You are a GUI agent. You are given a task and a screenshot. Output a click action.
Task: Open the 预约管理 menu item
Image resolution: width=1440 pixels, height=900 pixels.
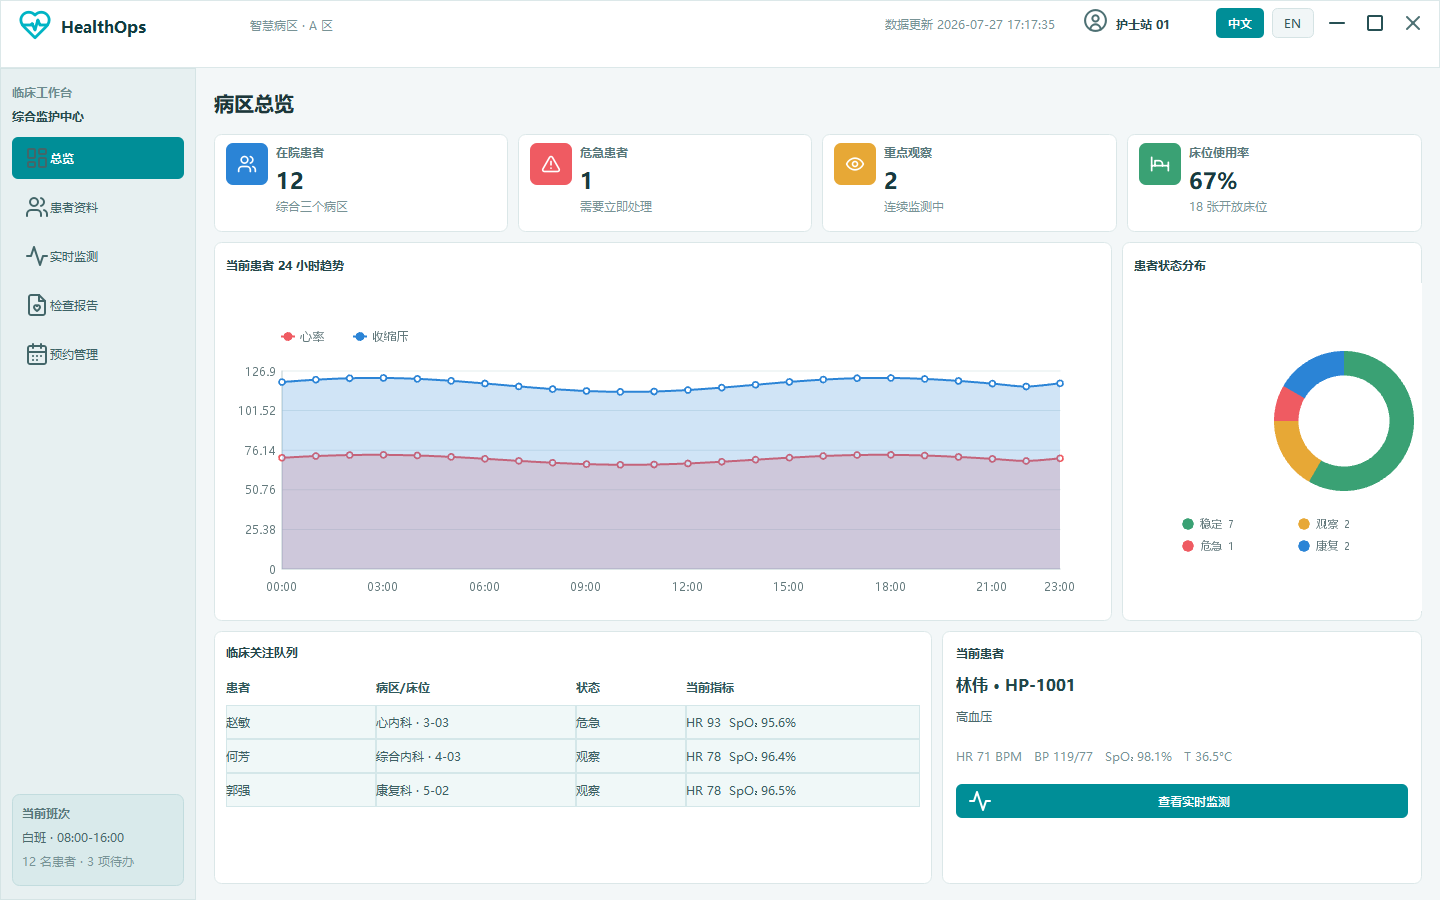point(98,354)
